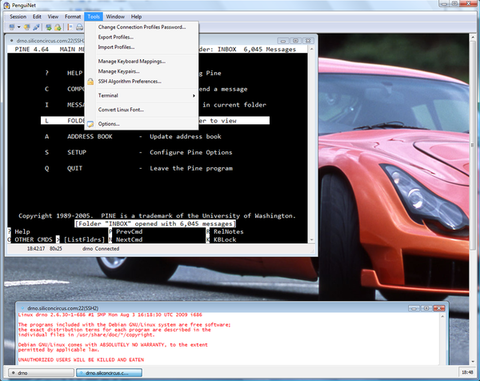
Task: Click the Options menu entry icon
Action: point(90,124)
